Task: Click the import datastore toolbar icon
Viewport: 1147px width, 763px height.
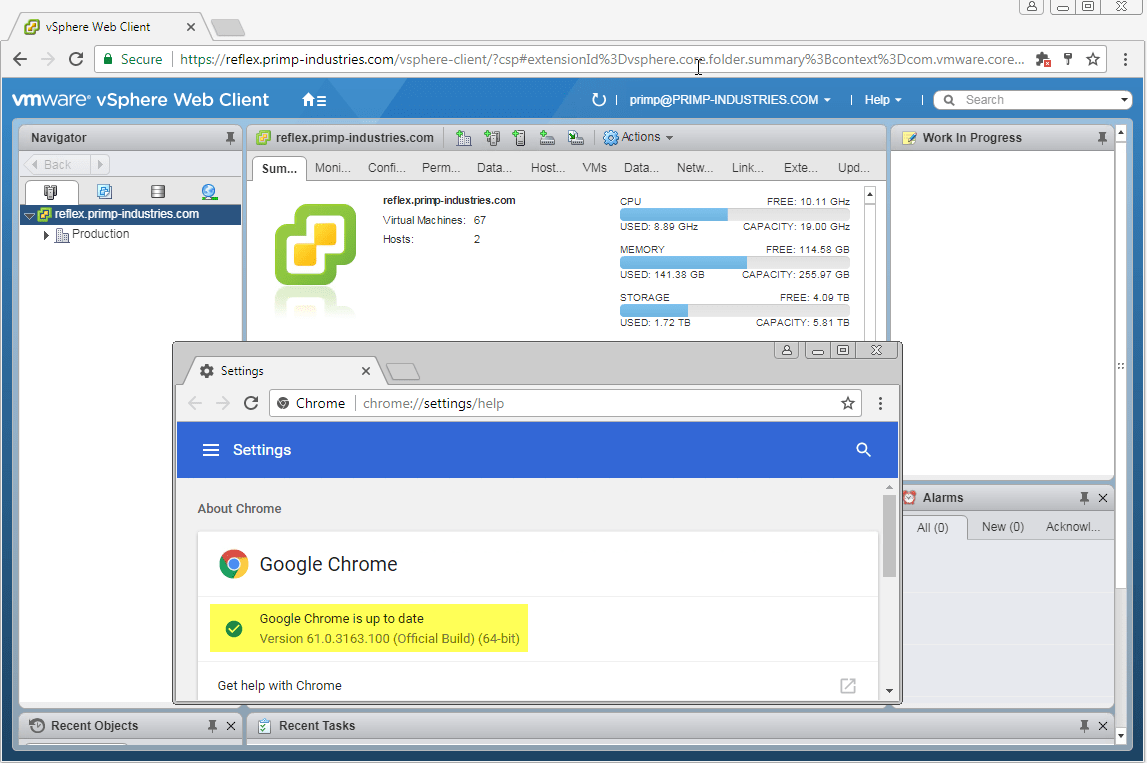Action: (576, 138)
